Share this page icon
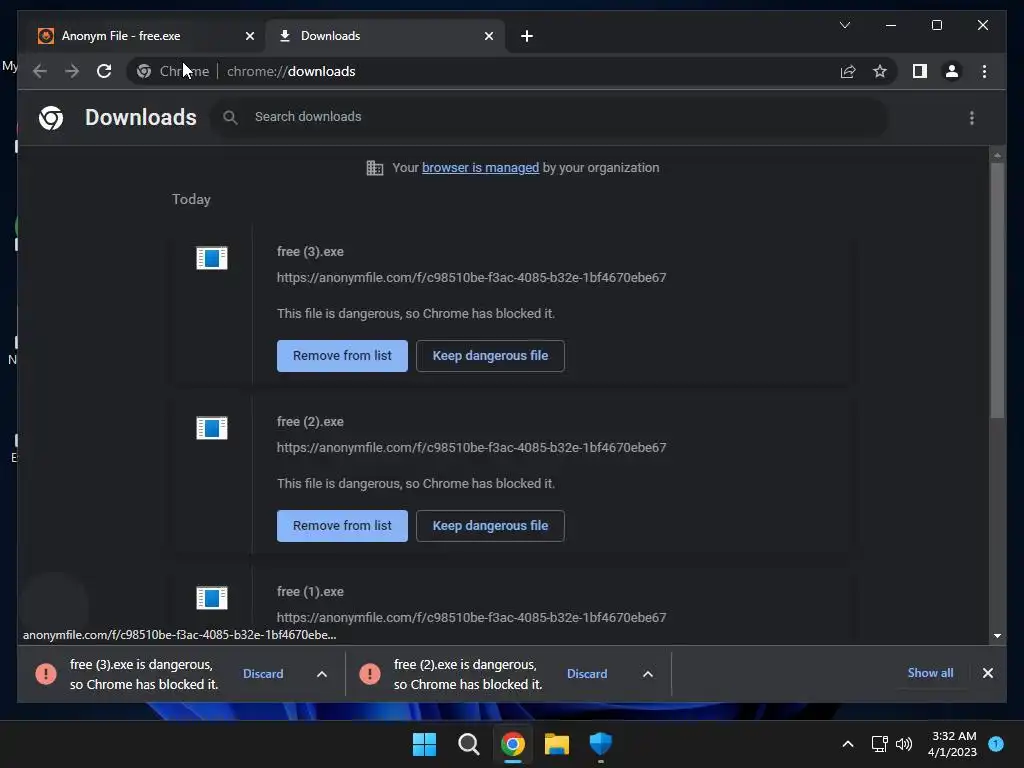Image resolution: width=1024 pixels, height=768 pixels. [848, 71]
